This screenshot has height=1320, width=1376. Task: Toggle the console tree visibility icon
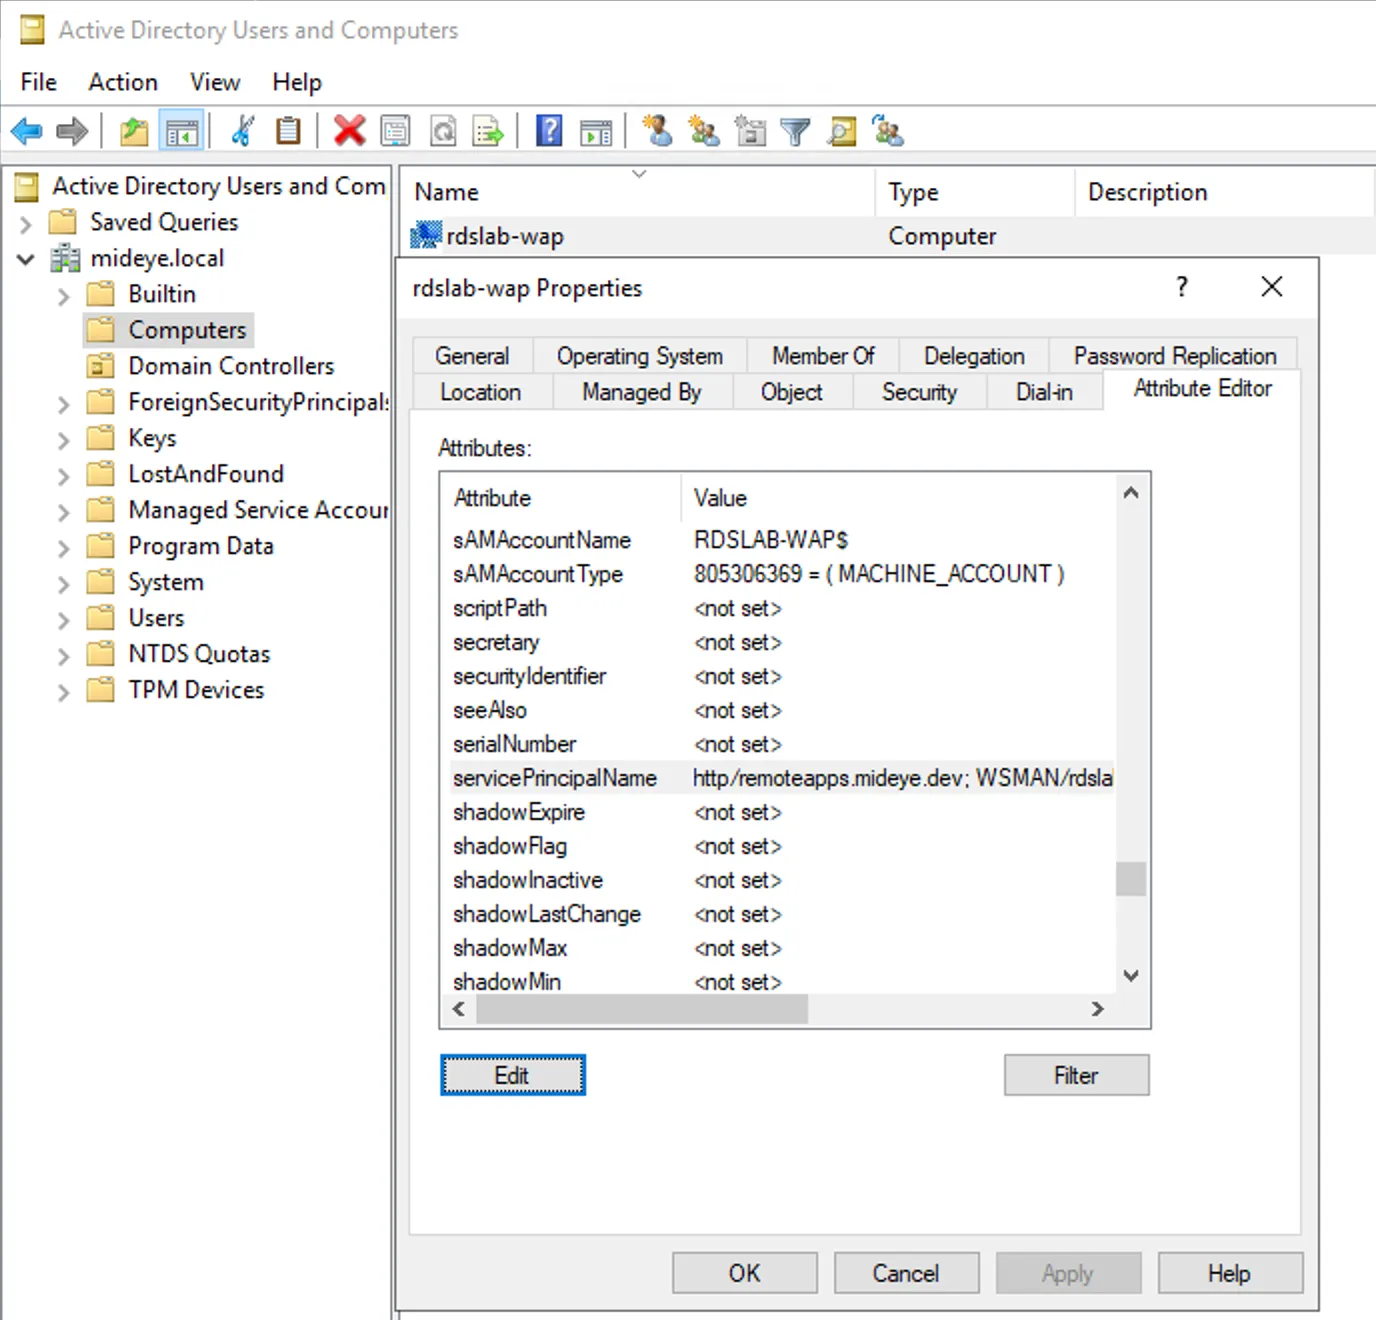point(182,130)
